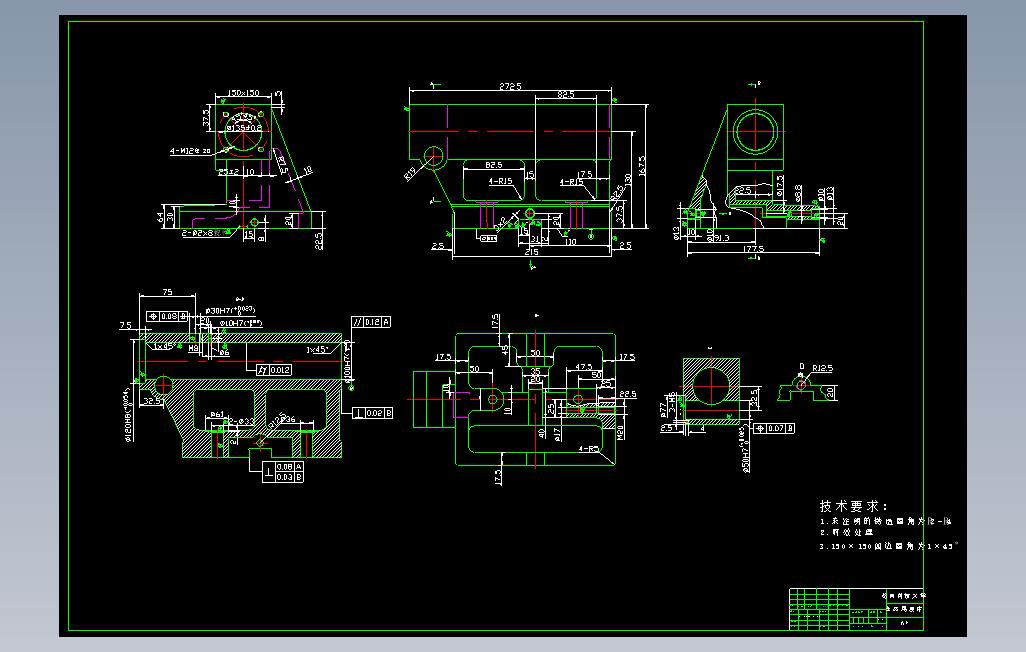Click the R12.5 label in detail D
1026x652 pixels.
(x=823, y=369)
